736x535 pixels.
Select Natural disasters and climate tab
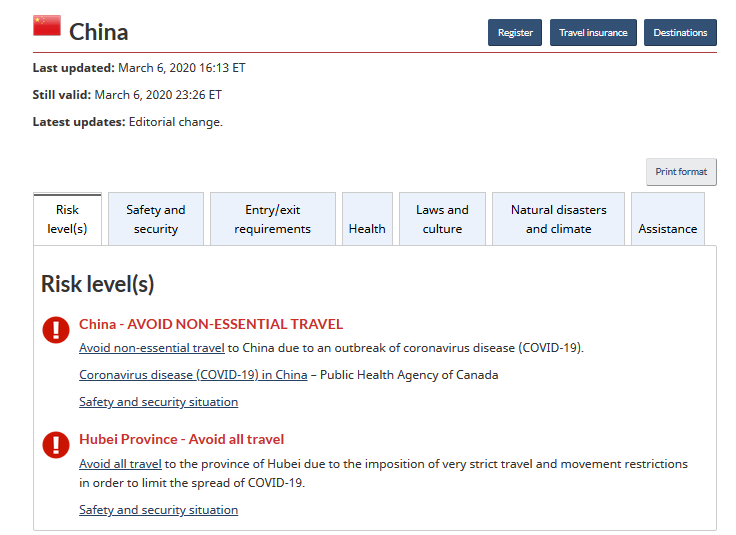click(x=559, y=219)
